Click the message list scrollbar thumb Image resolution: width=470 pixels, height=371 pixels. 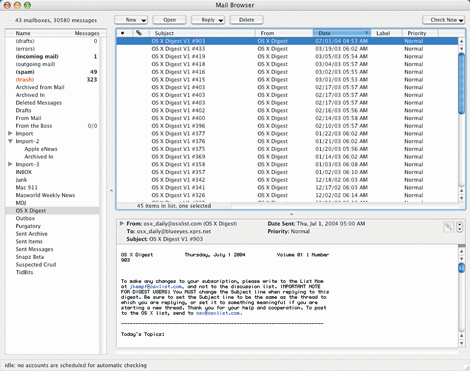coord(462,83)
